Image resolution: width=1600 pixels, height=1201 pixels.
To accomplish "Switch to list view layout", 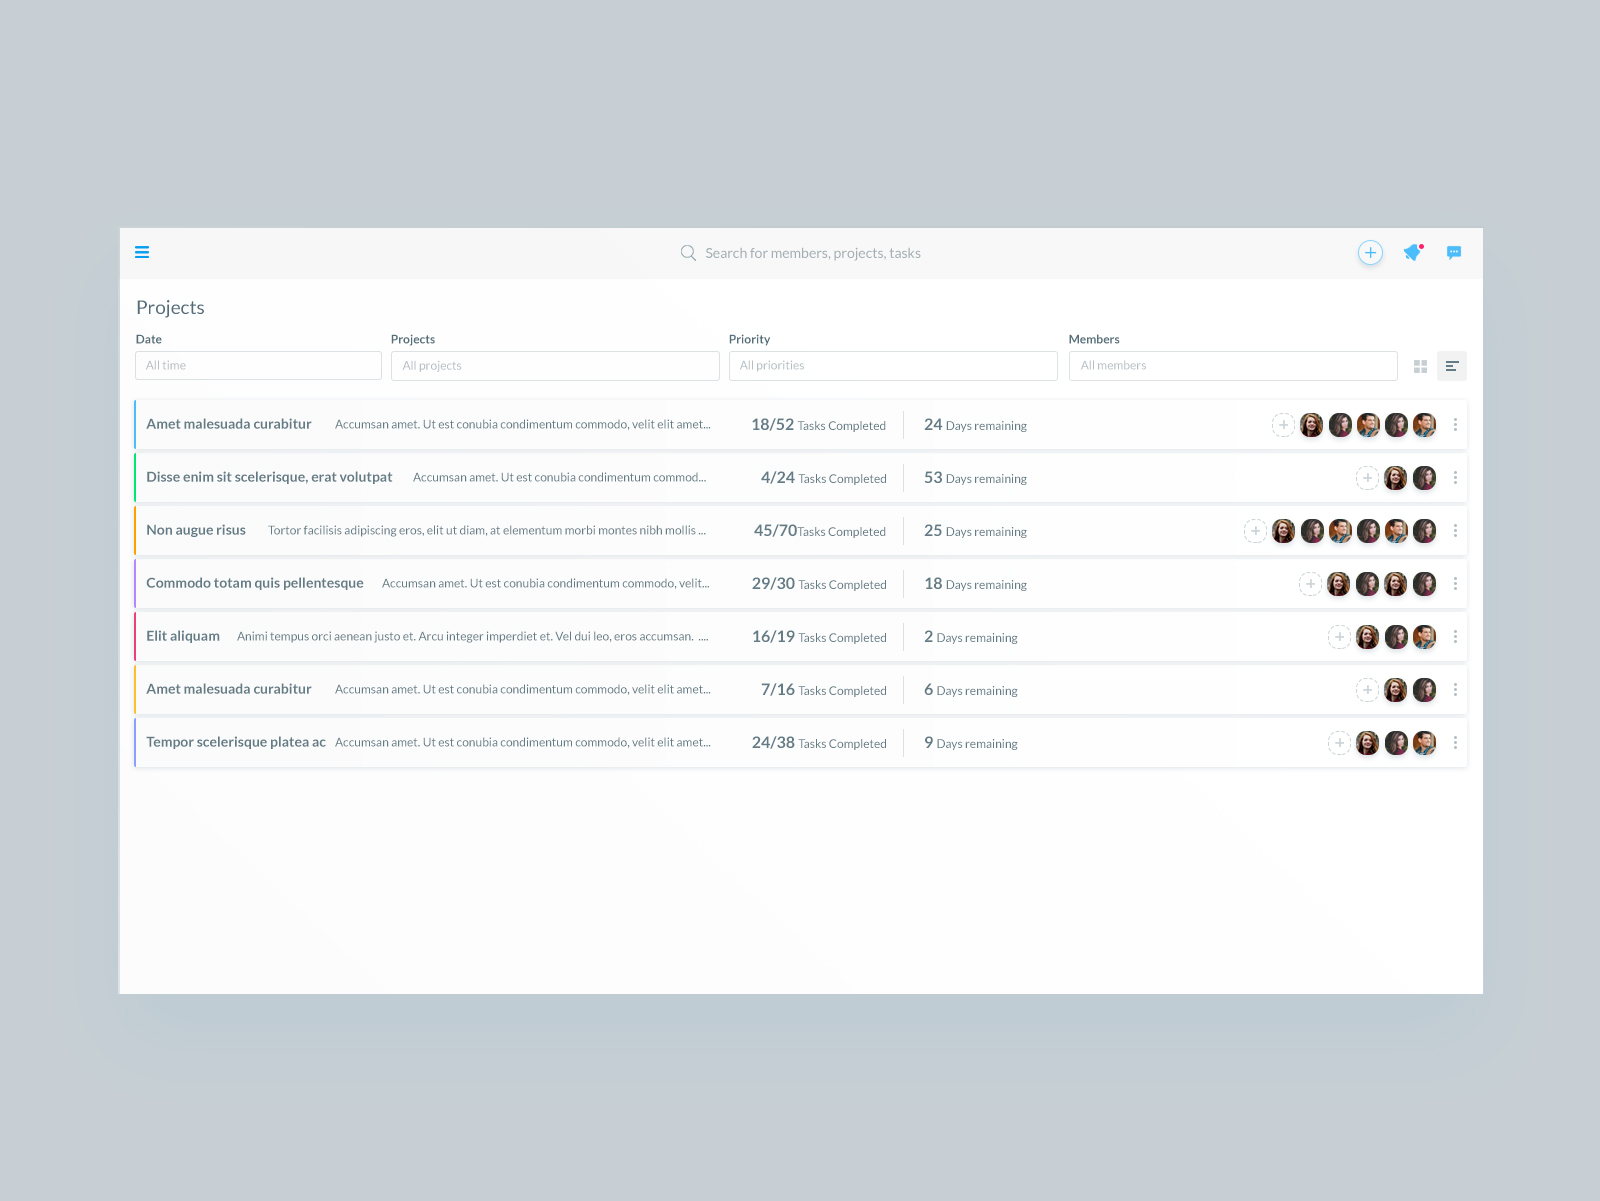I will (x=1452, y=365).
